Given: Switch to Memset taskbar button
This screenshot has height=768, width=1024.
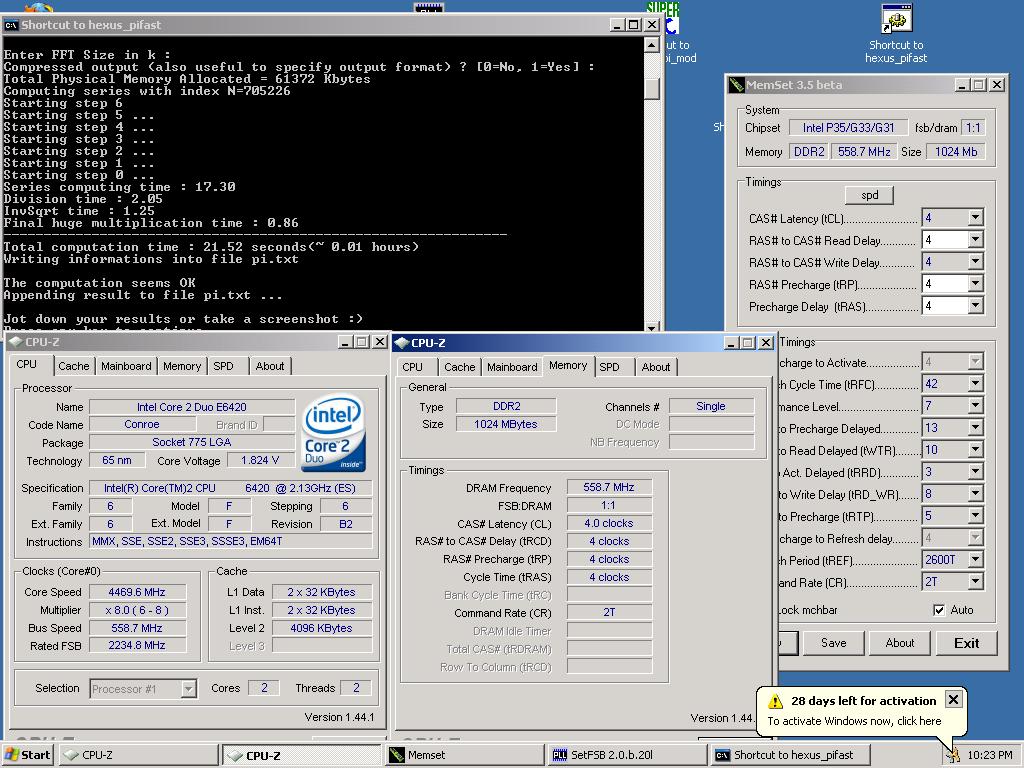Looking at the screenshot, I should [464, 755].
